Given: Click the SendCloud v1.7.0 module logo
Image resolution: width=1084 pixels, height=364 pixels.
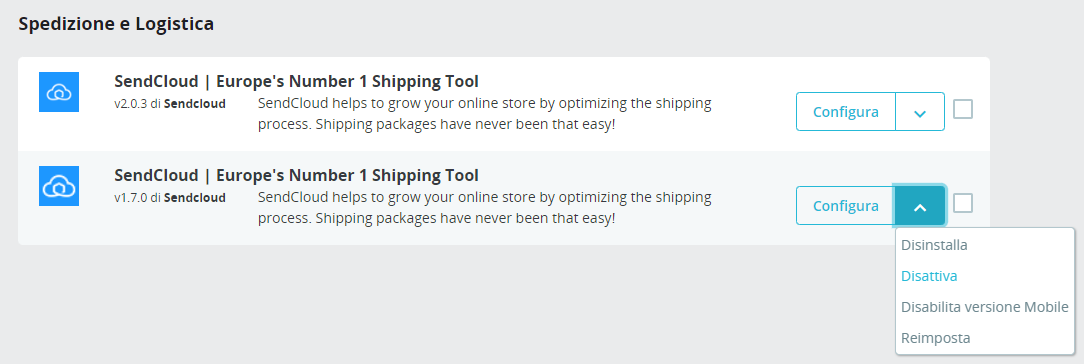Looking at the screenshot, I should tap(59, 186).
